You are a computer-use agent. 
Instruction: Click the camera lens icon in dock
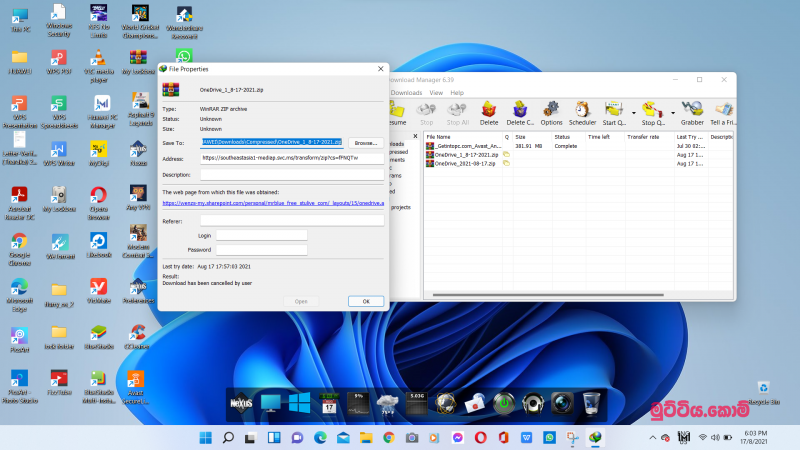(x=562, y=404)
